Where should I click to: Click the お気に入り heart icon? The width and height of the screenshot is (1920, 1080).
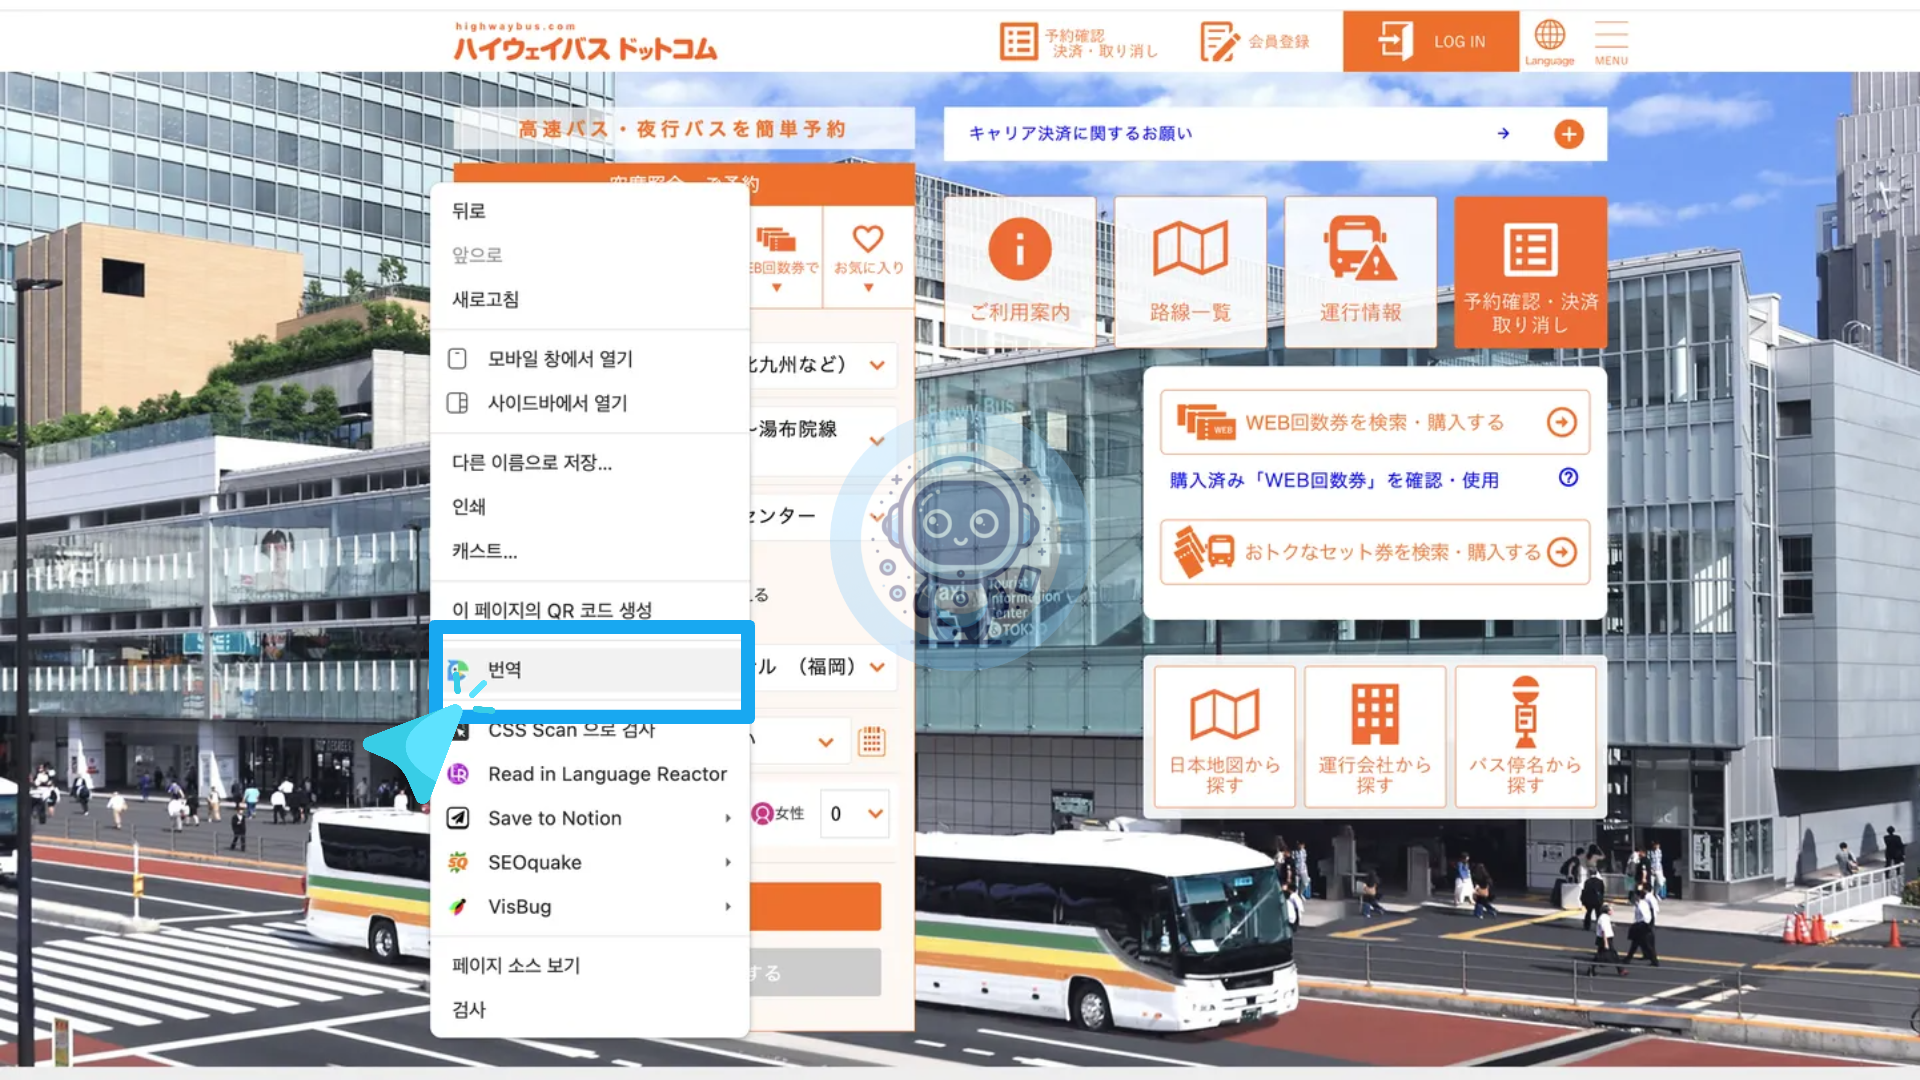tap(868, 240)
